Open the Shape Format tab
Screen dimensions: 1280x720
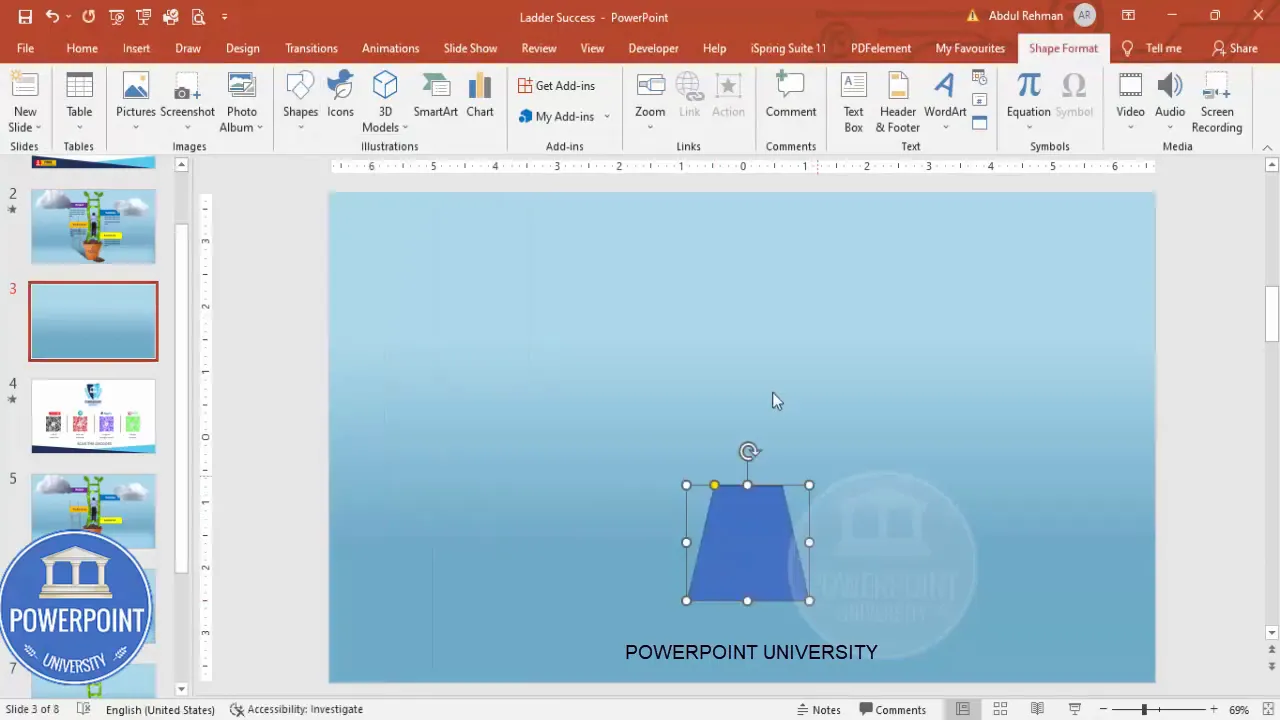1063,48
